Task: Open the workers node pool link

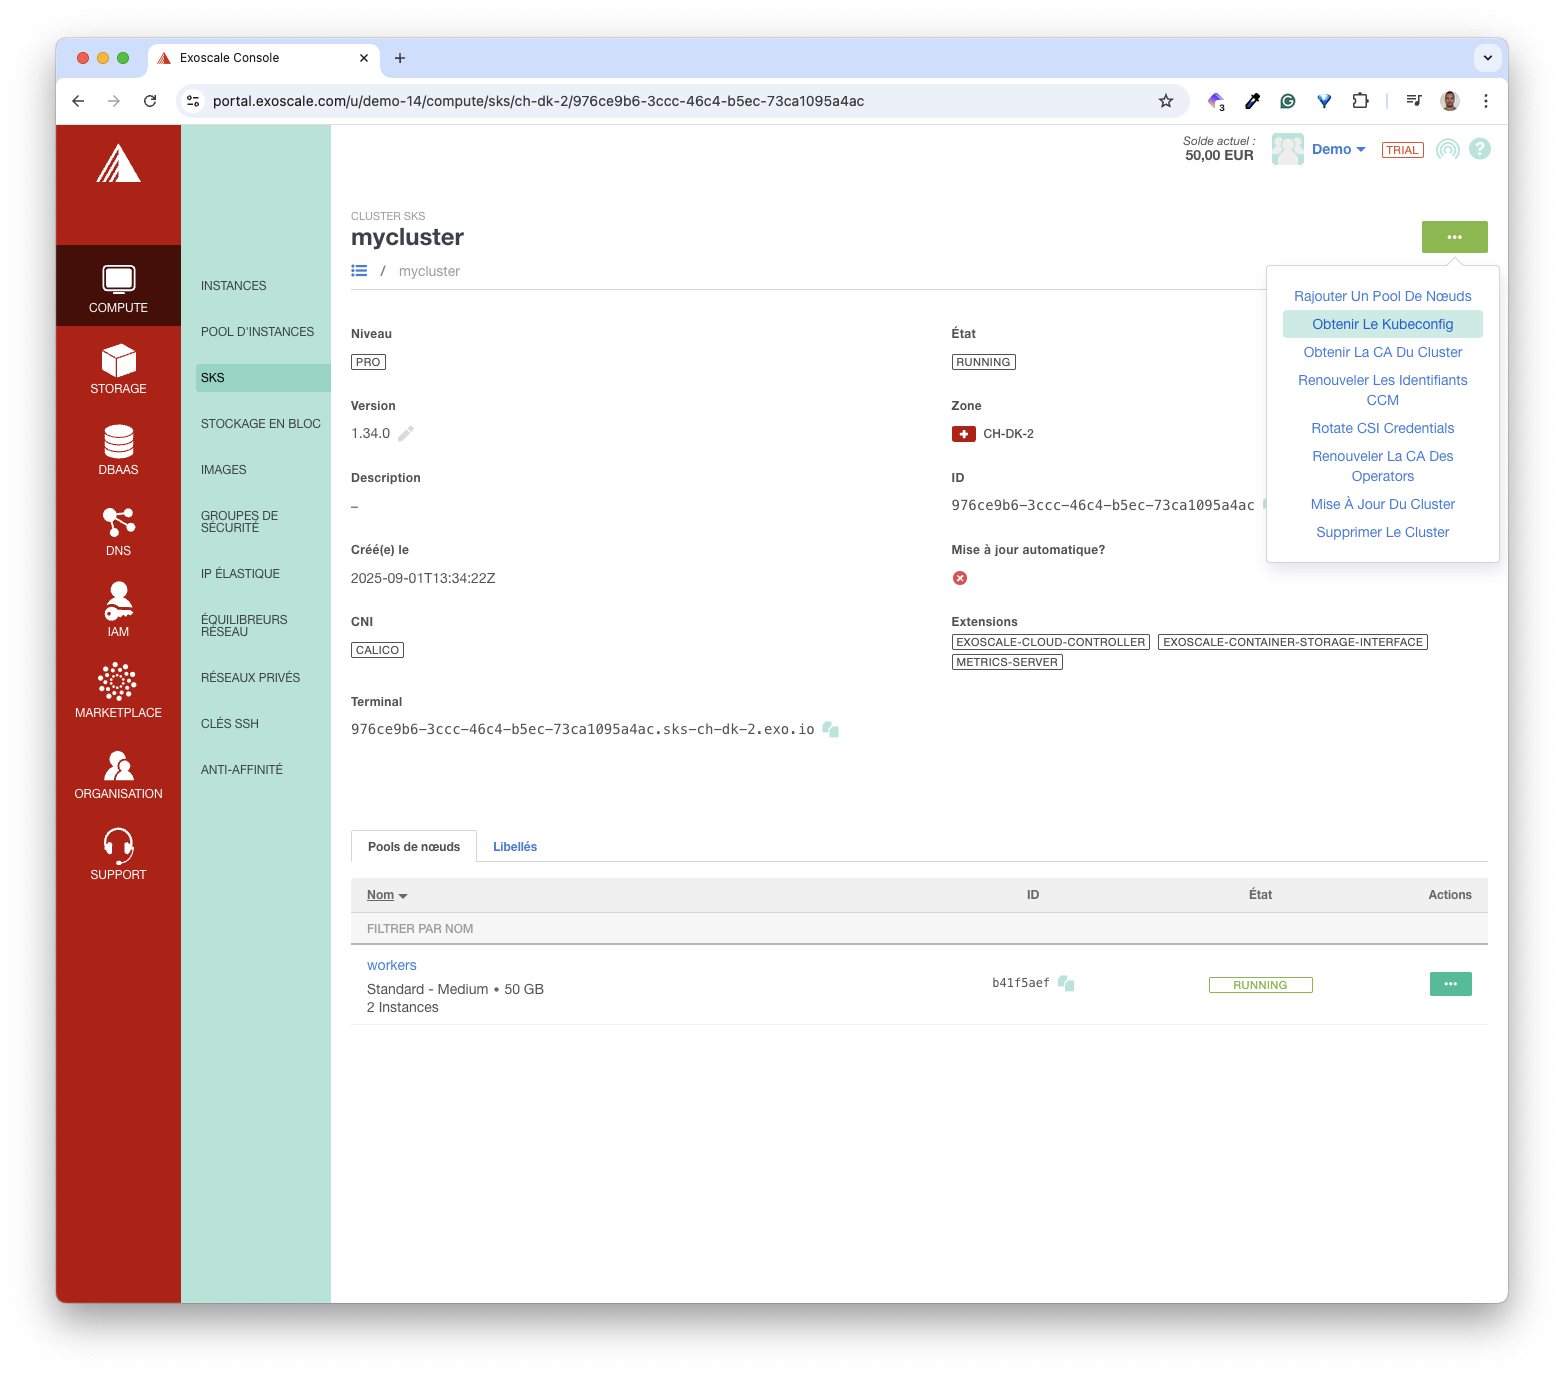Action: [391, 965]
